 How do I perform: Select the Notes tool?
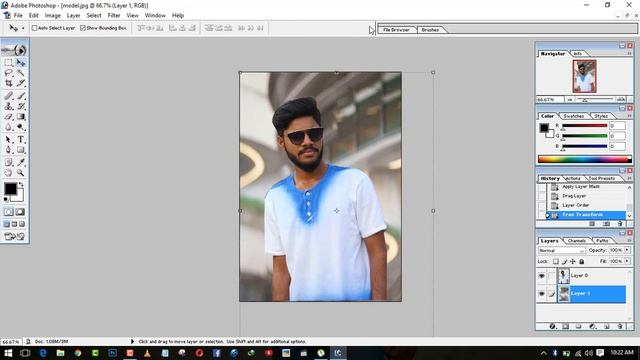click(9, 162)
